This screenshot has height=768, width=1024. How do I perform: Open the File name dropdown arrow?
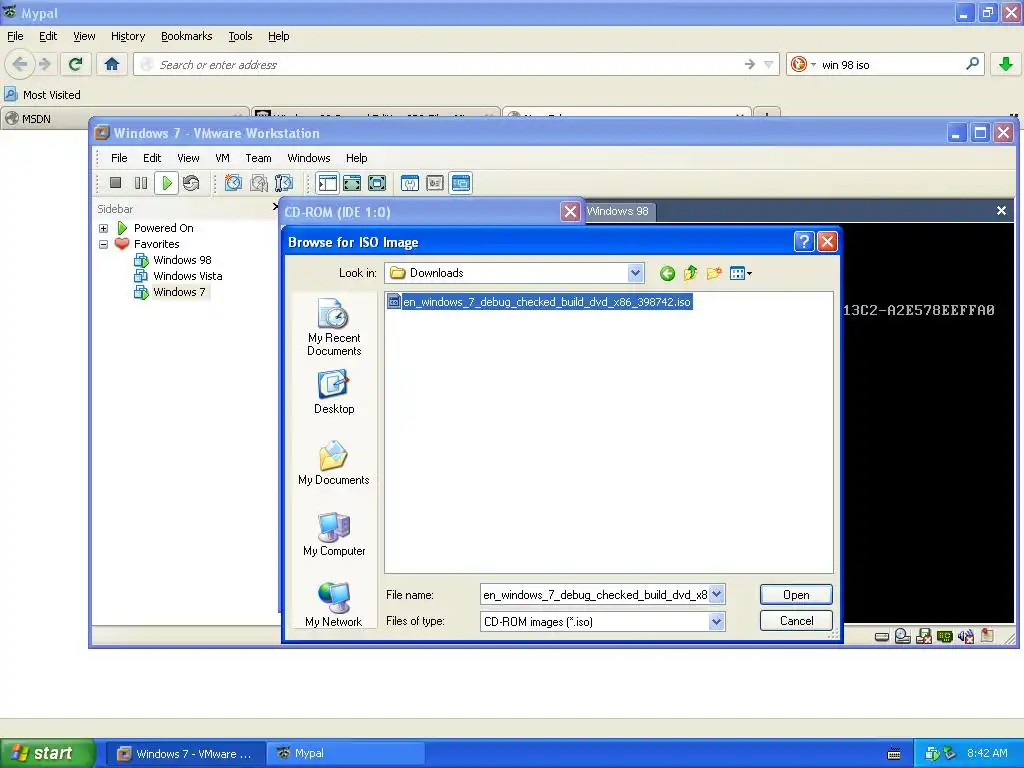pos(716,594)
